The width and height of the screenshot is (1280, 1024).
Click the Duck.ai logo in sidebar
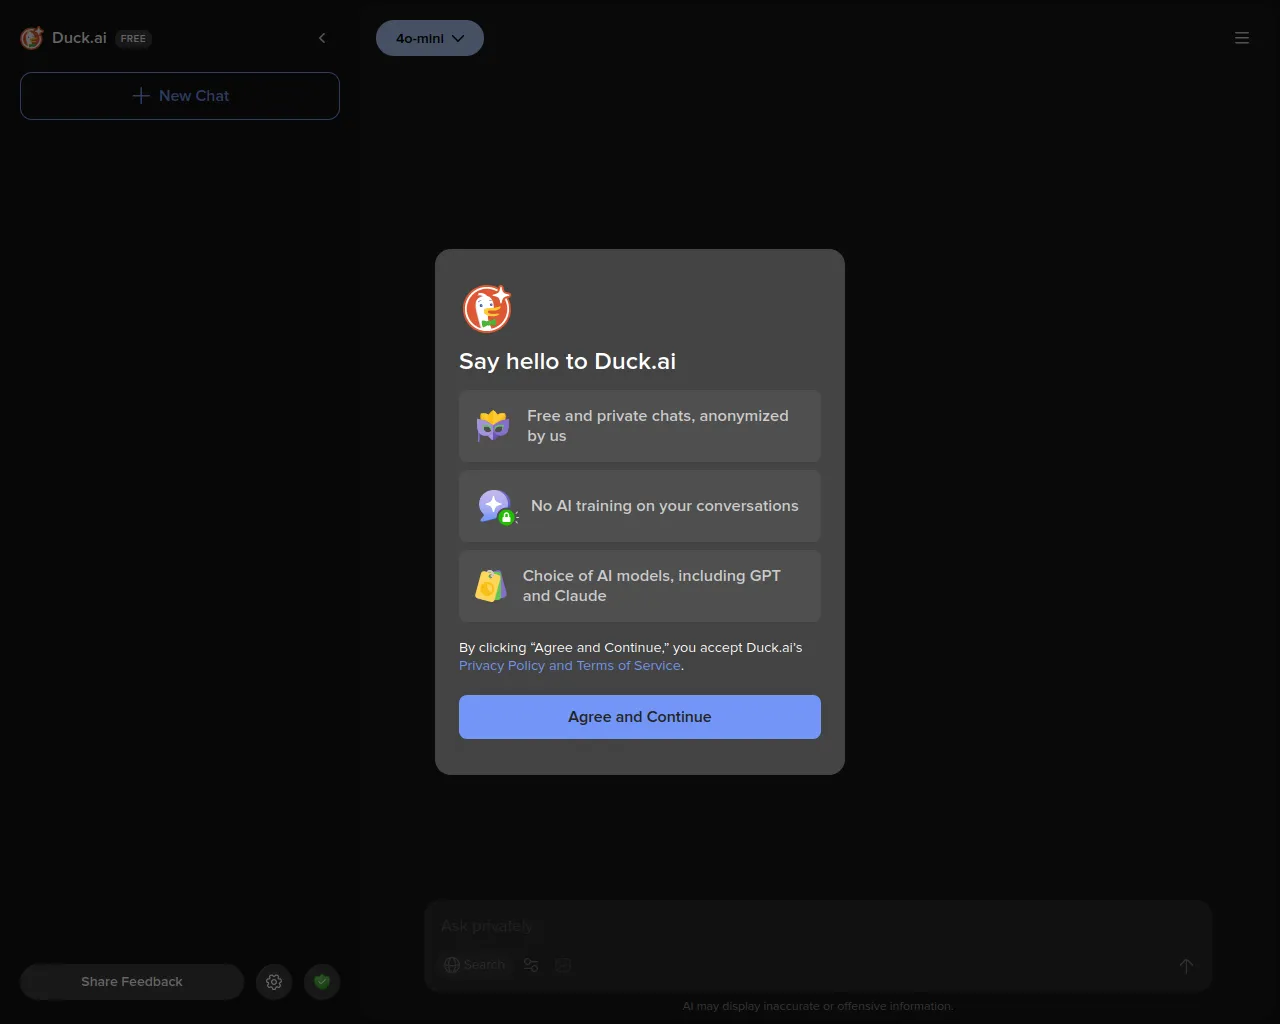pos(32,38)
